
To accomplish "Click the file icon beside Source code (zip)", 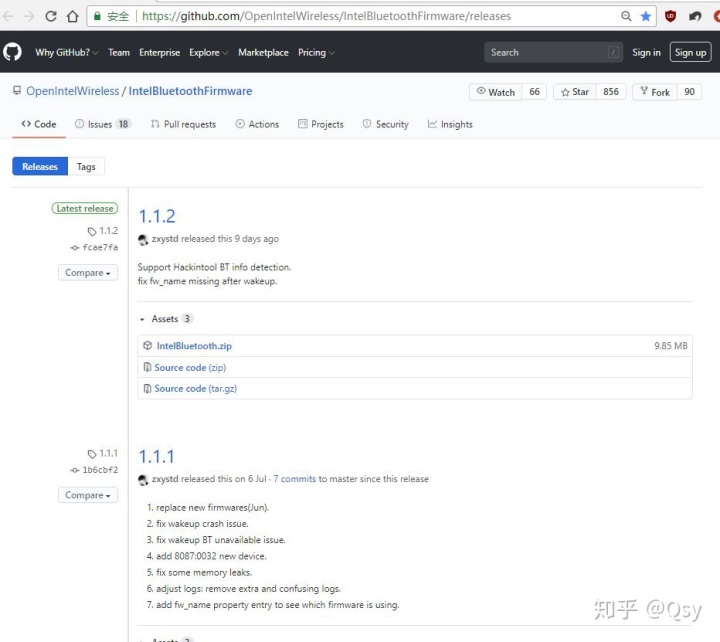I will [147, 367].
